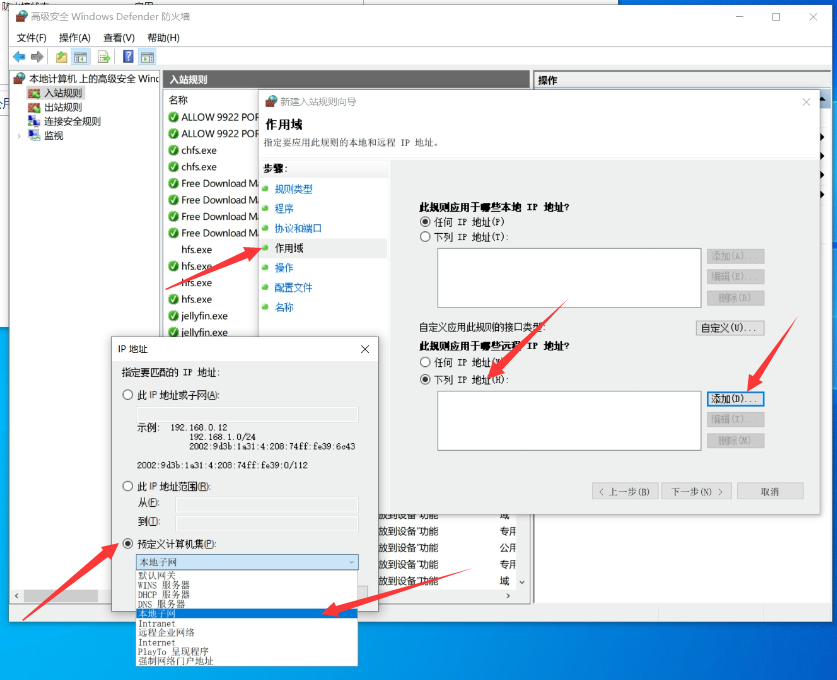837x680 pixels.
Task: Go to the 操作 wizard step
Action: [x=283, y=268]
